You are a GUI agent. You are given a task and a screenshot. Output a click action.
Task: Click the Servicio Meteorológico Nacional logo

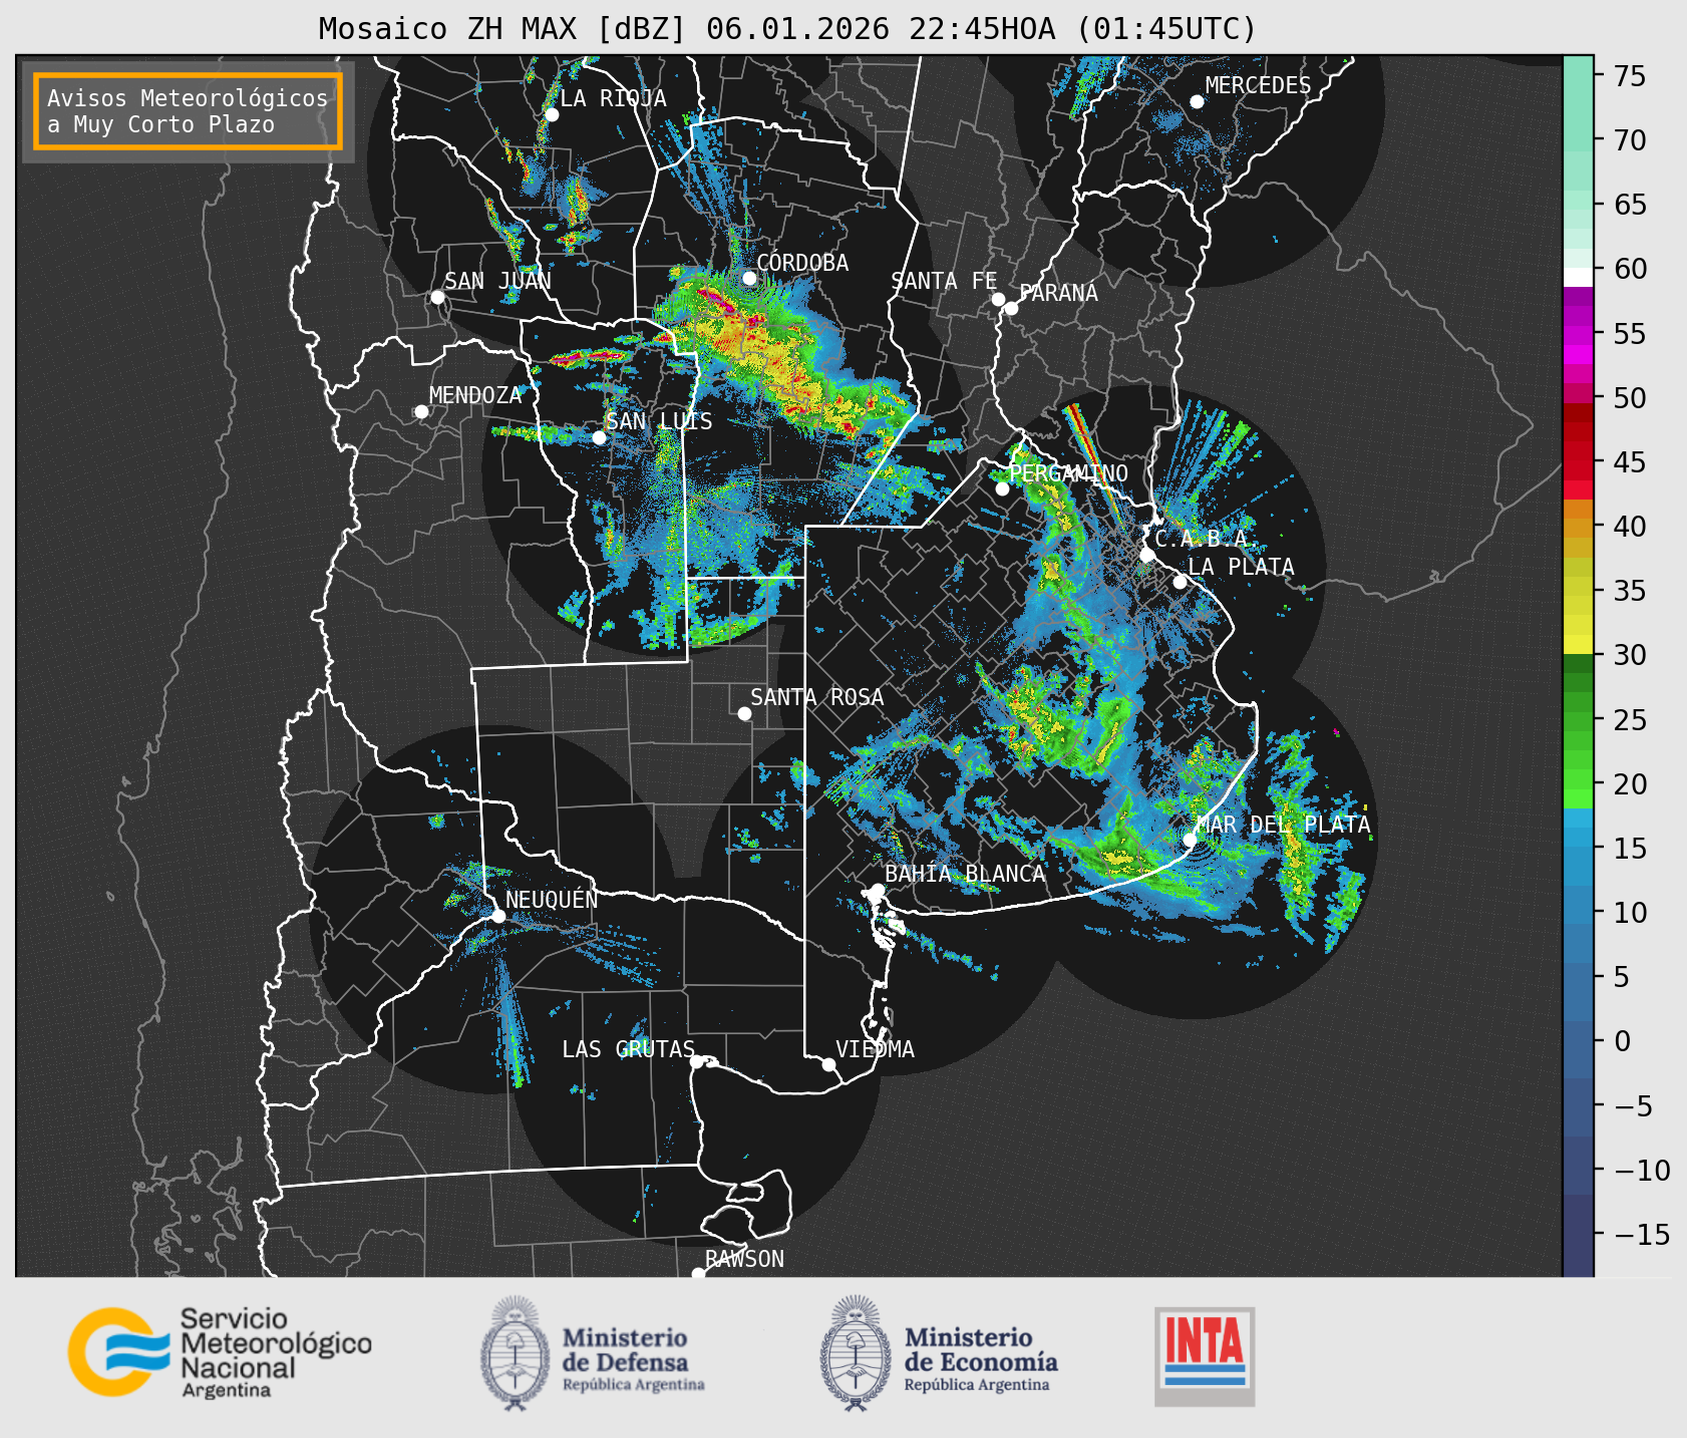coord(219,1352)
